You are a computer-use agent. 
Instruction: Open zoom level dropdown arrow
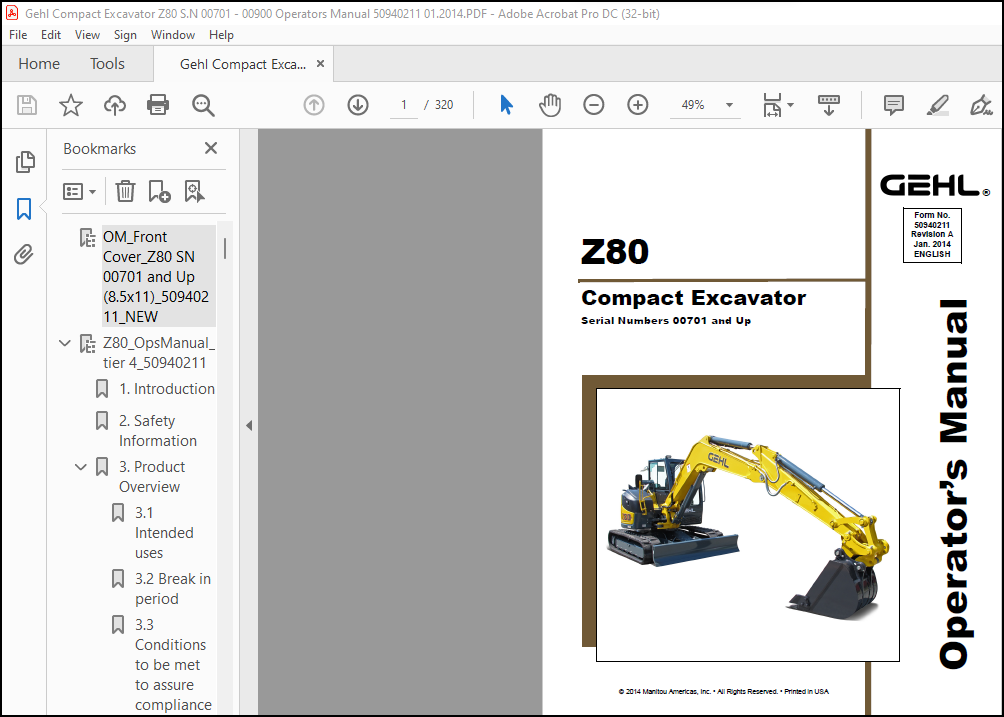pyautogui.click(x=729, y=105)
